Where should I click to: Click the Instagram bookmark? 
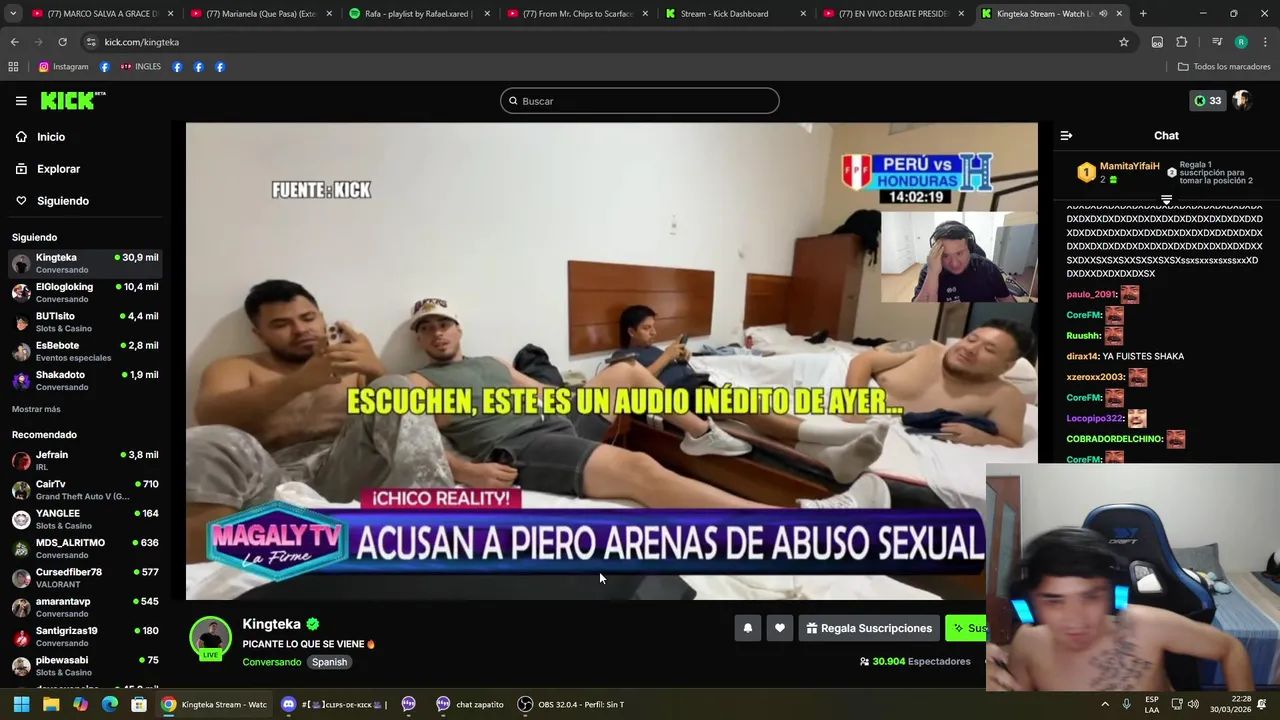tap(63, 67)
